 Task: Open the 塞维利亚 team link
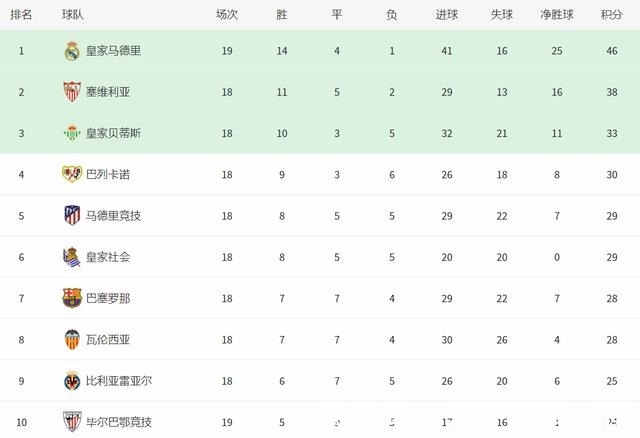point(108,92)
